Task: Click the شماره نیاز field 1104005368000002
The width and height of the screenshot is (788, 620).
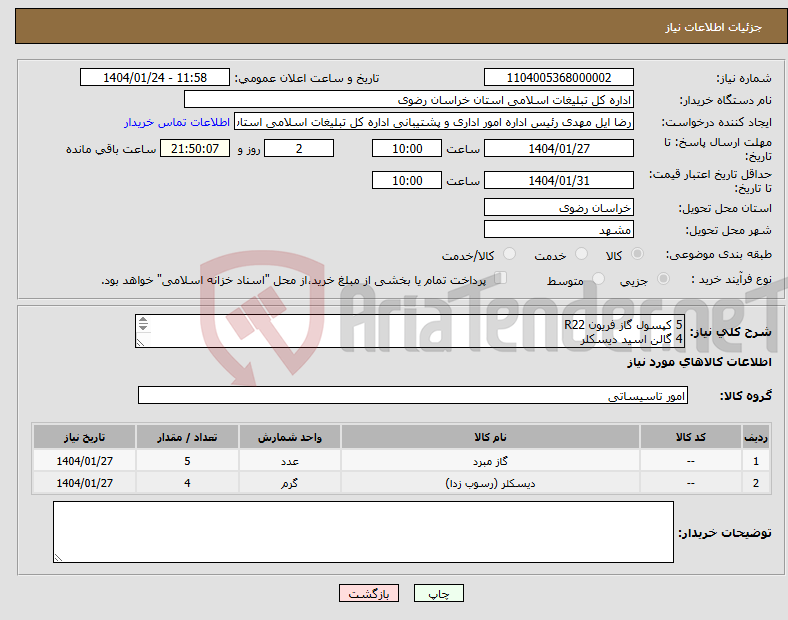Action: (558, 77)
